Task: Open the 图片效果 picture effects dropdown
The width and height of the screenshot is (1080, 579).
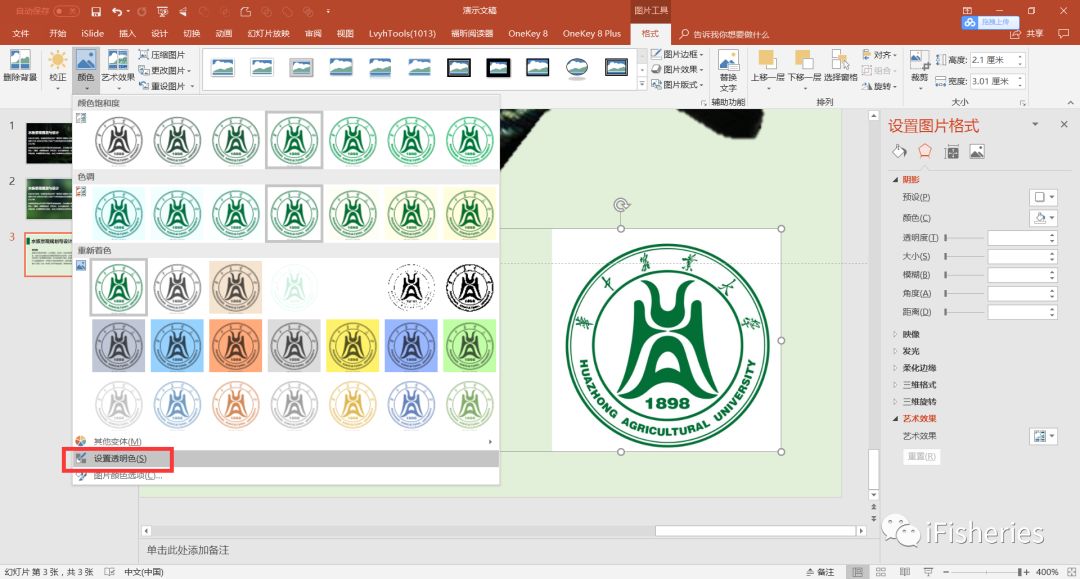Action: 677,69
